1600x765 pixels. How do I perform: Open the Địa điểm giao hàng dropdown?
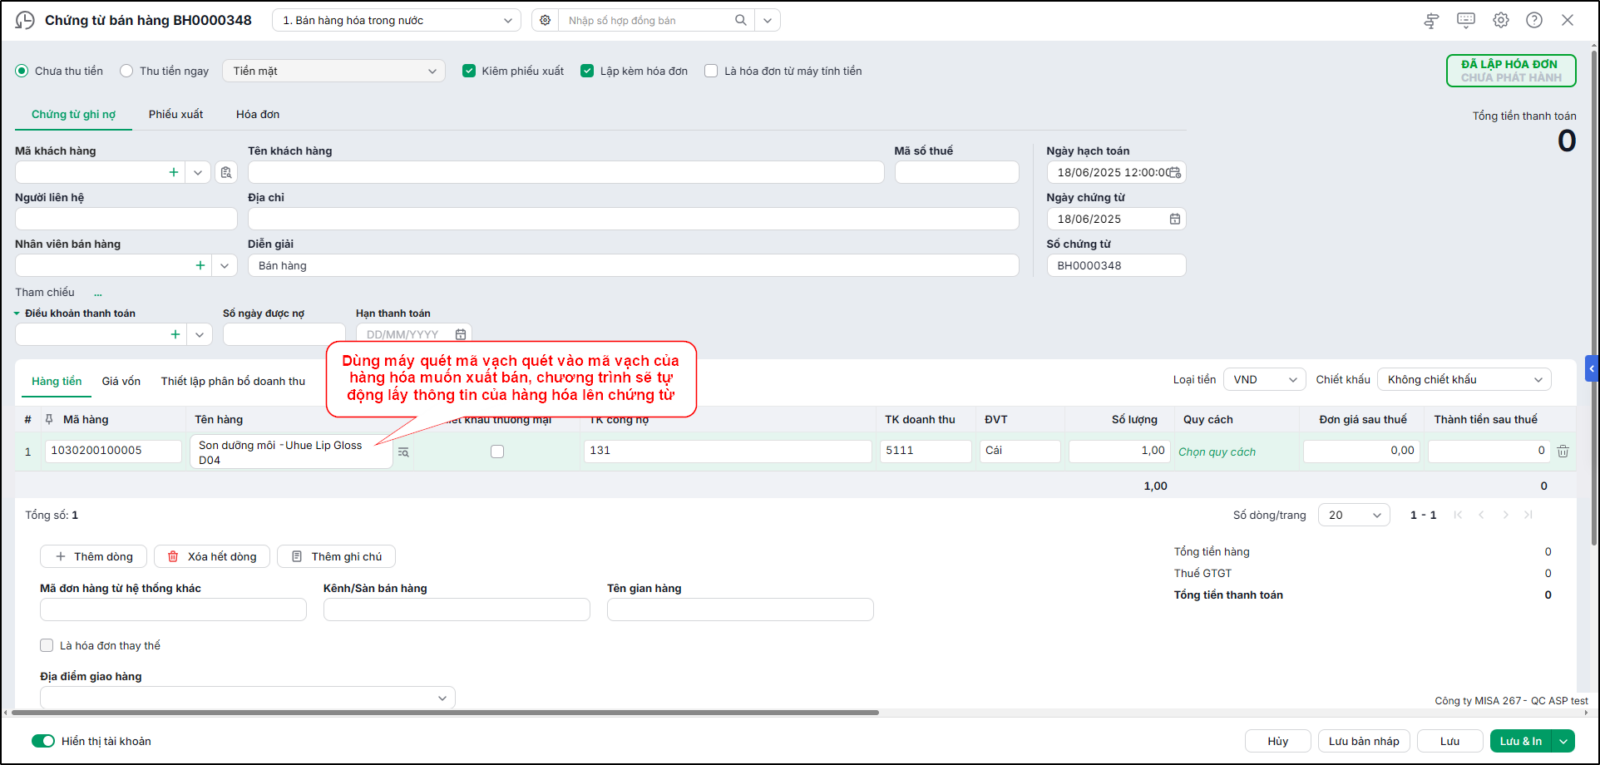tap(248, 697)
